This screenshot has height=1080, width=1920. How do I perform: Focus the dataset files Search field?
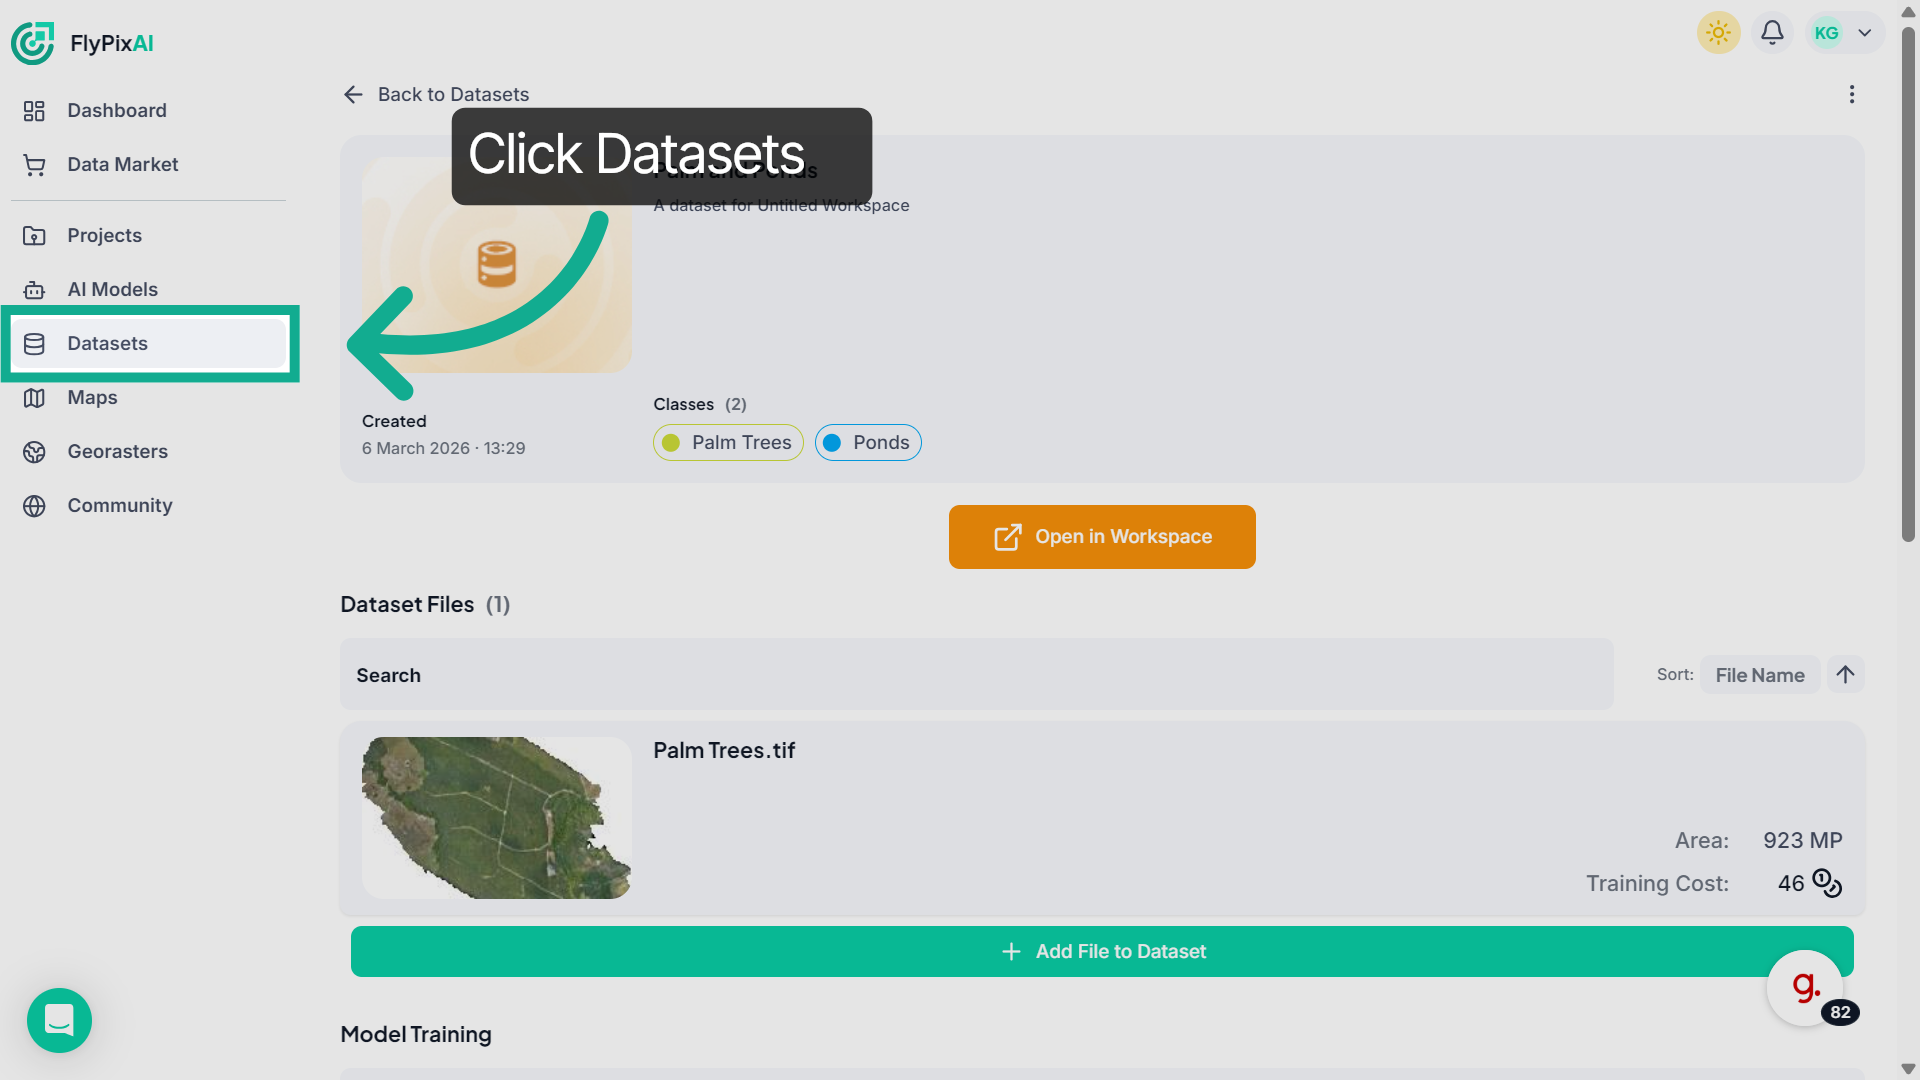point(977,675)
